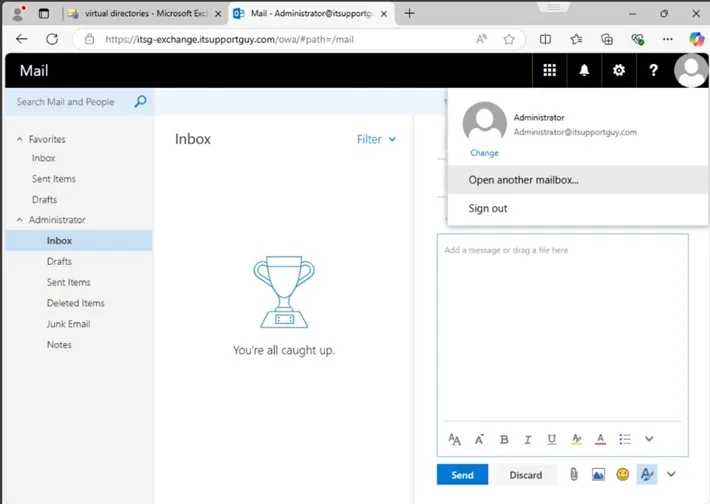
Task: Collapse the Favorites folder group
Action: click(x=19, y=140)
